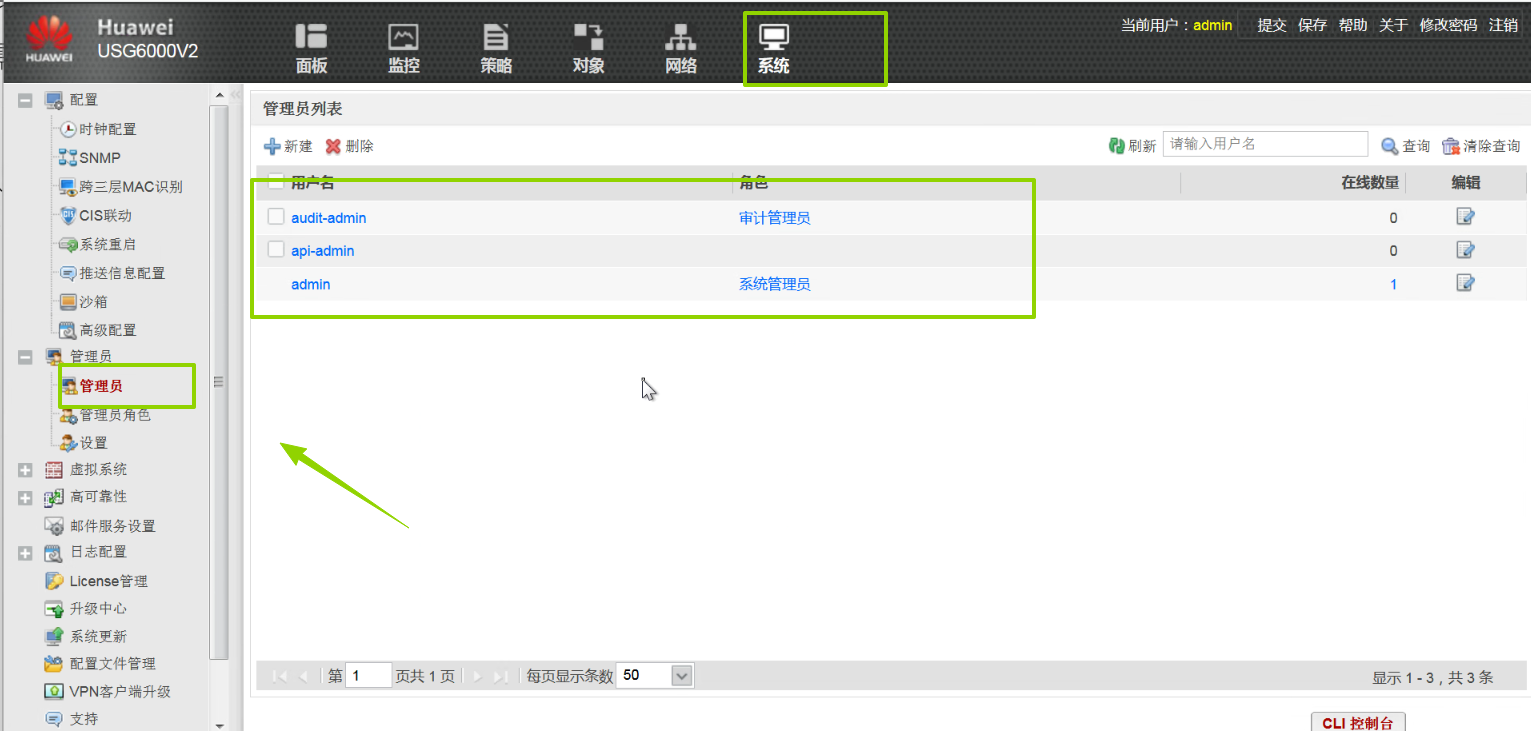Open the 支持 support icon item

[71, 719]
